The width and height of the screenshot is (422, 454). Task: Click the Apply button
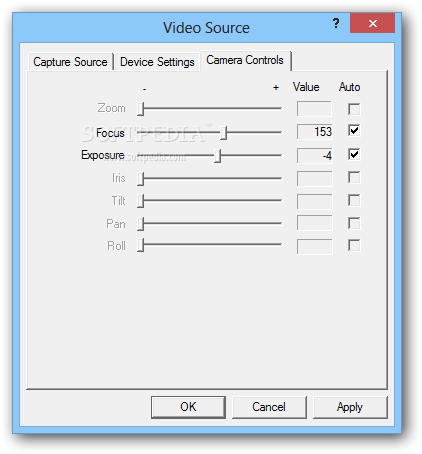point(350,407)
